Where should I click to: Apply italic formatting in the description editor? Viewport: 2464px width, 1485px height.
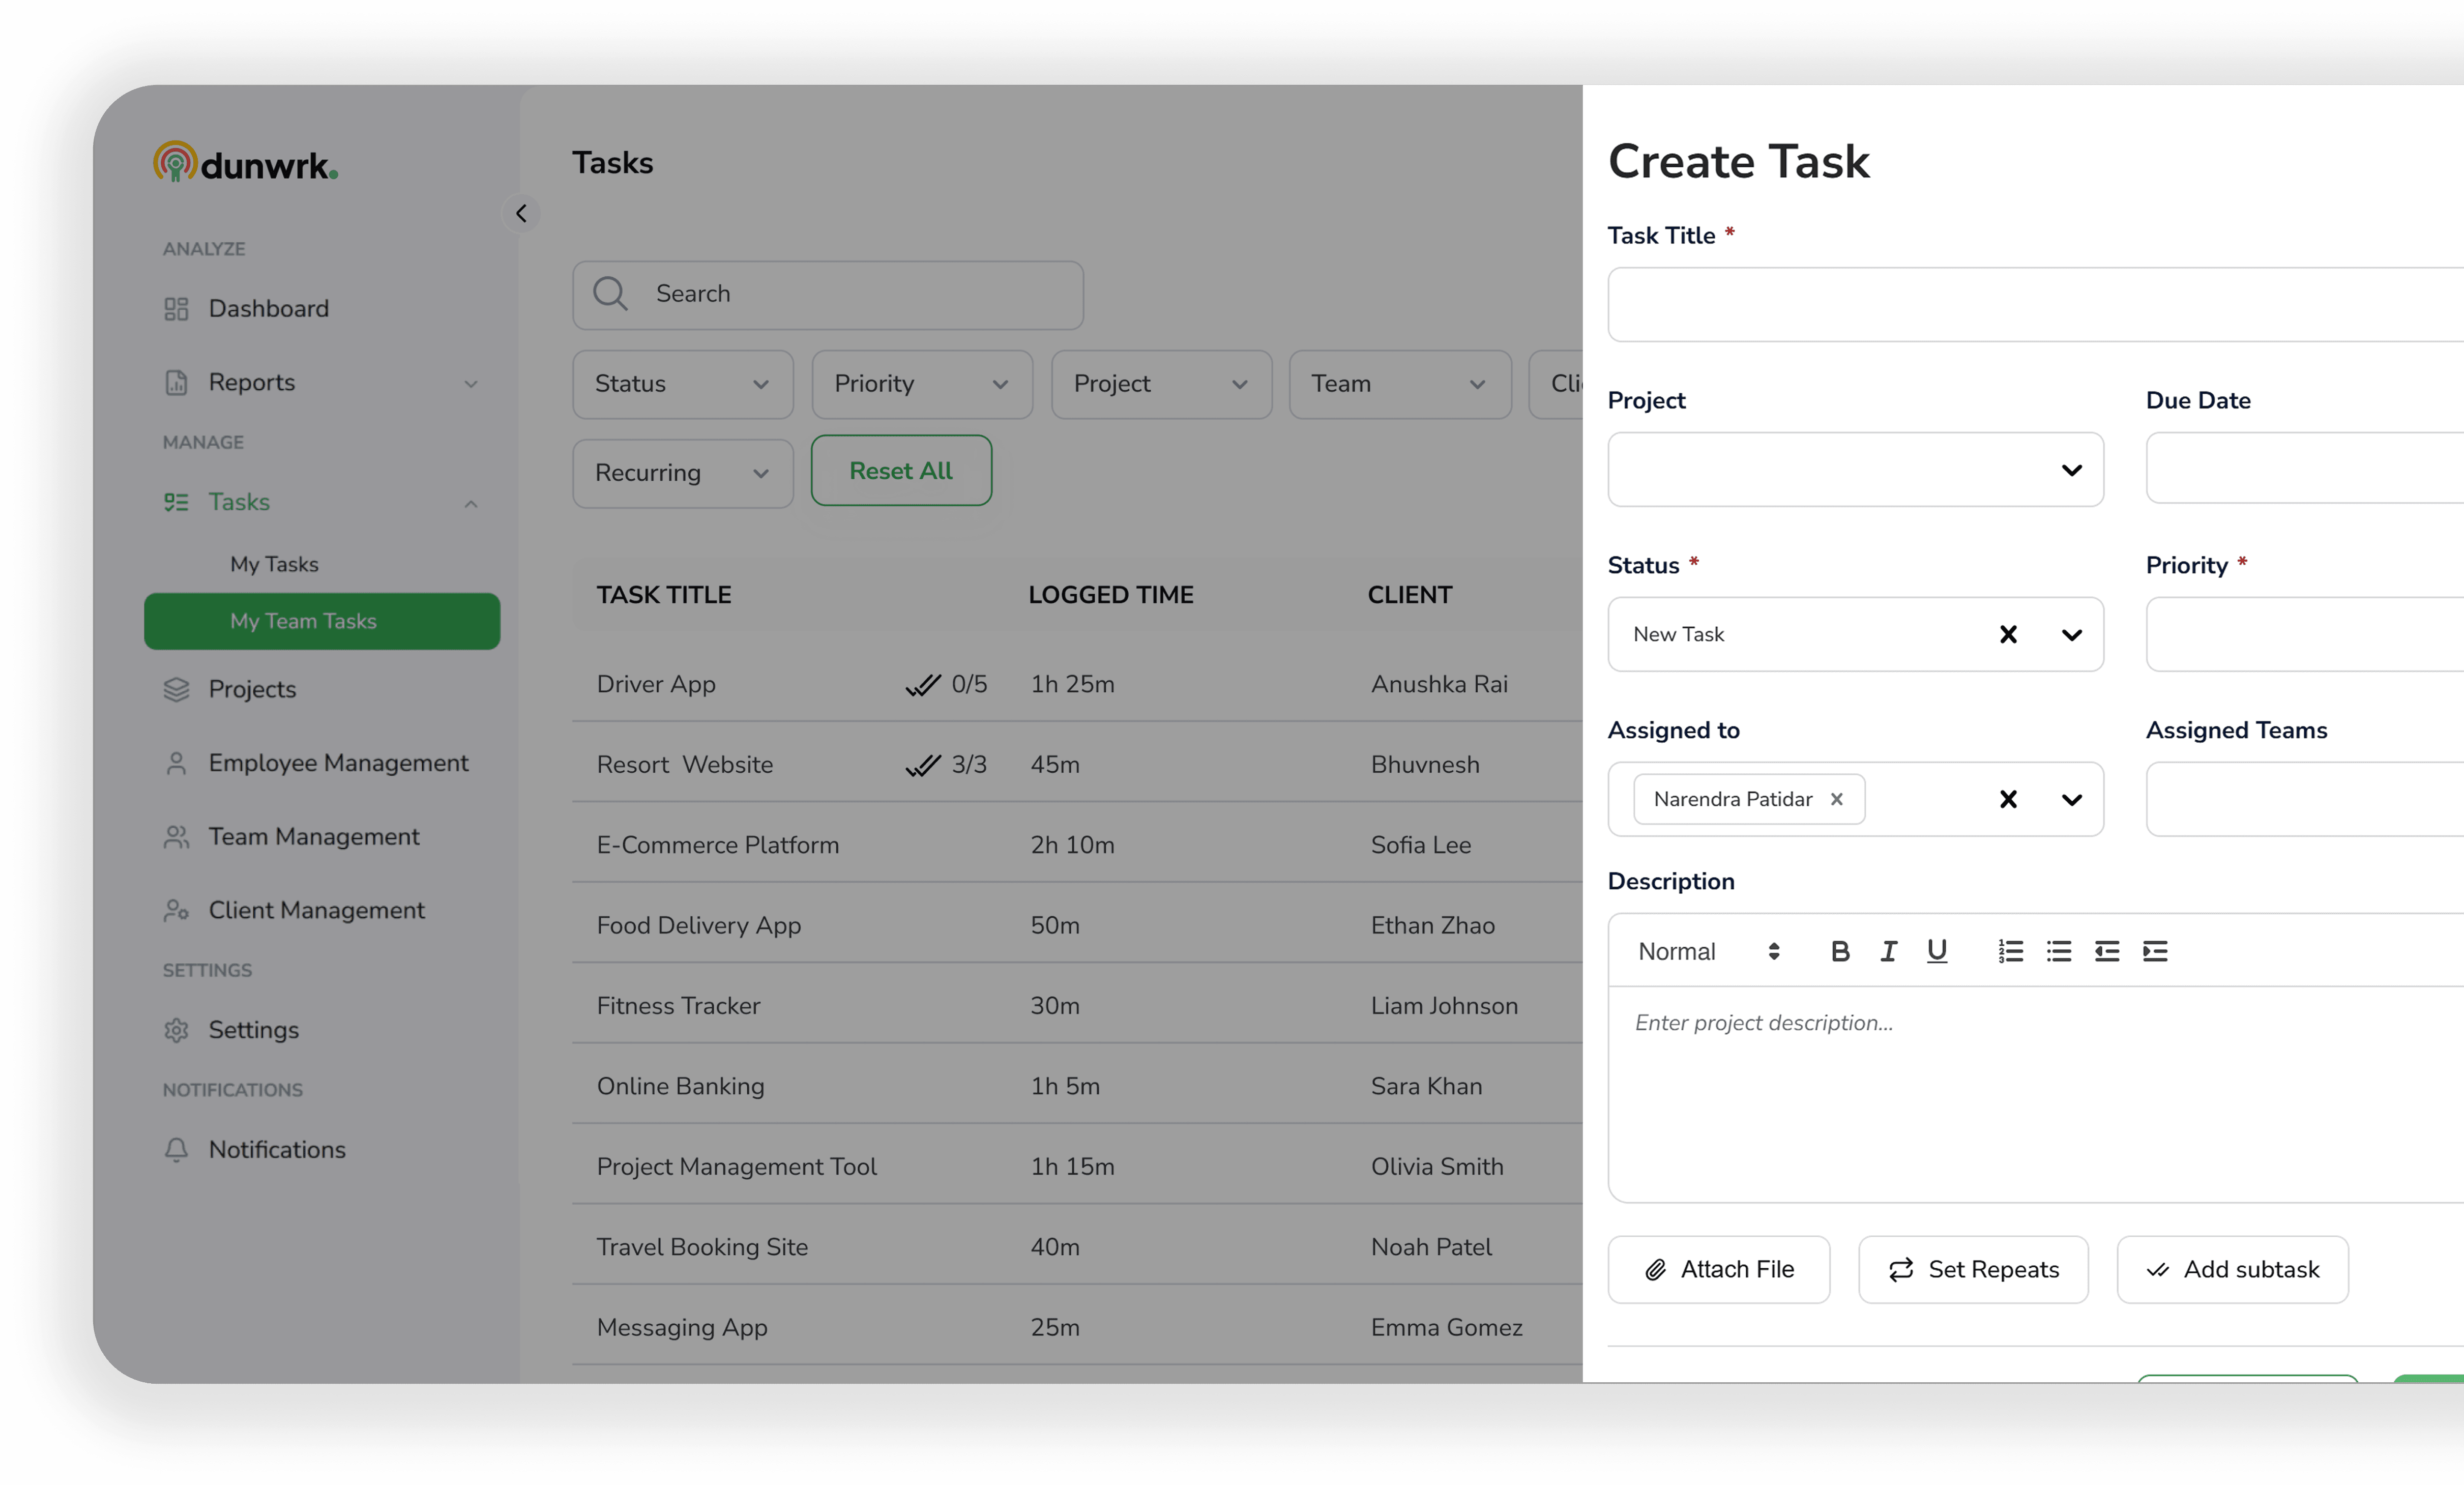click(x=1888, y=951)
